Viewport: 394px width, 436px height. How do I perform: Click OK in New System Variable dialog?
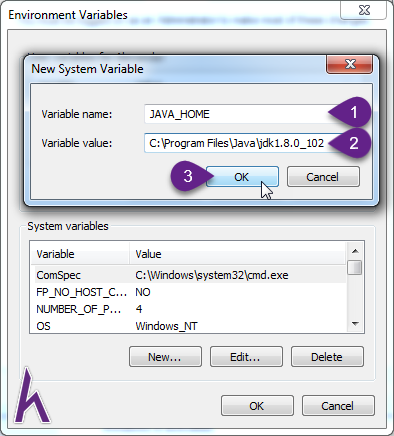[242, 177]
